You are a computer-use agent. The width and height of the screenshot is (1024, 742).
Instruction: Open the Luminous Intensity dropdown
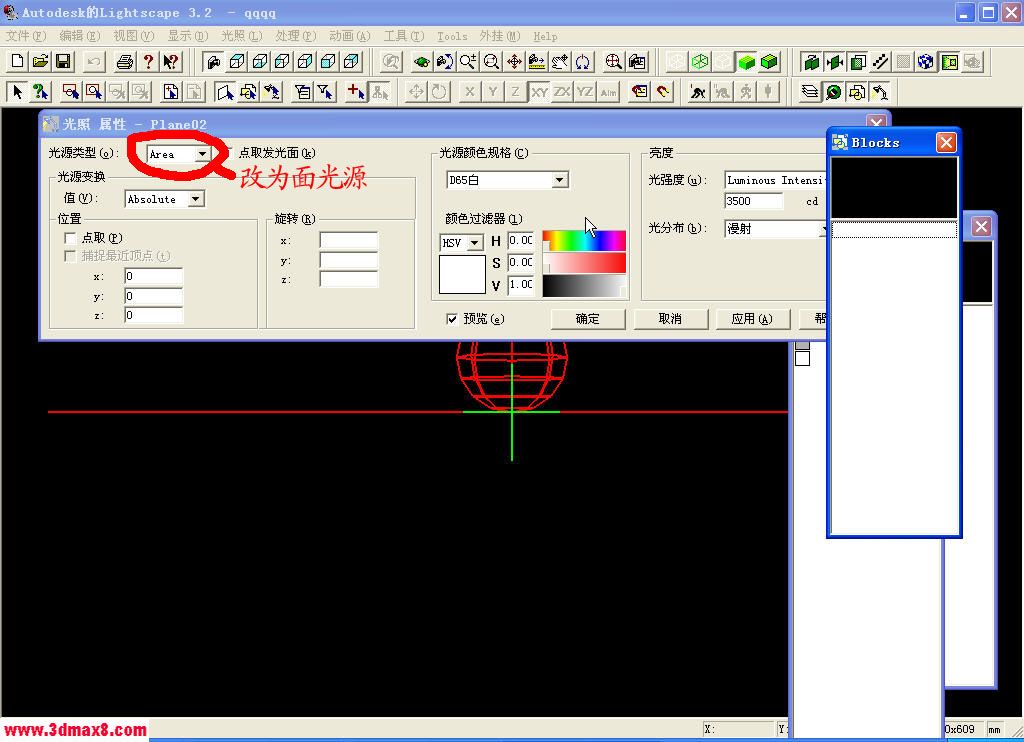coord(776,180)
